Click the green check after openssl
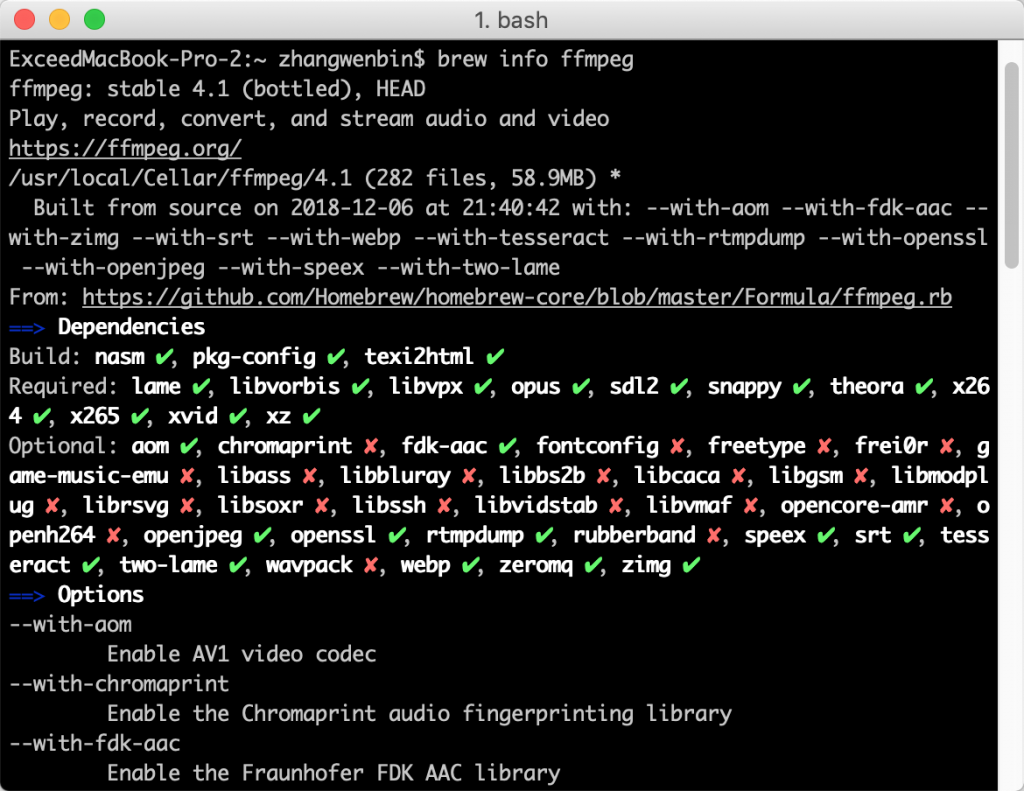 [x=396, y=536]
